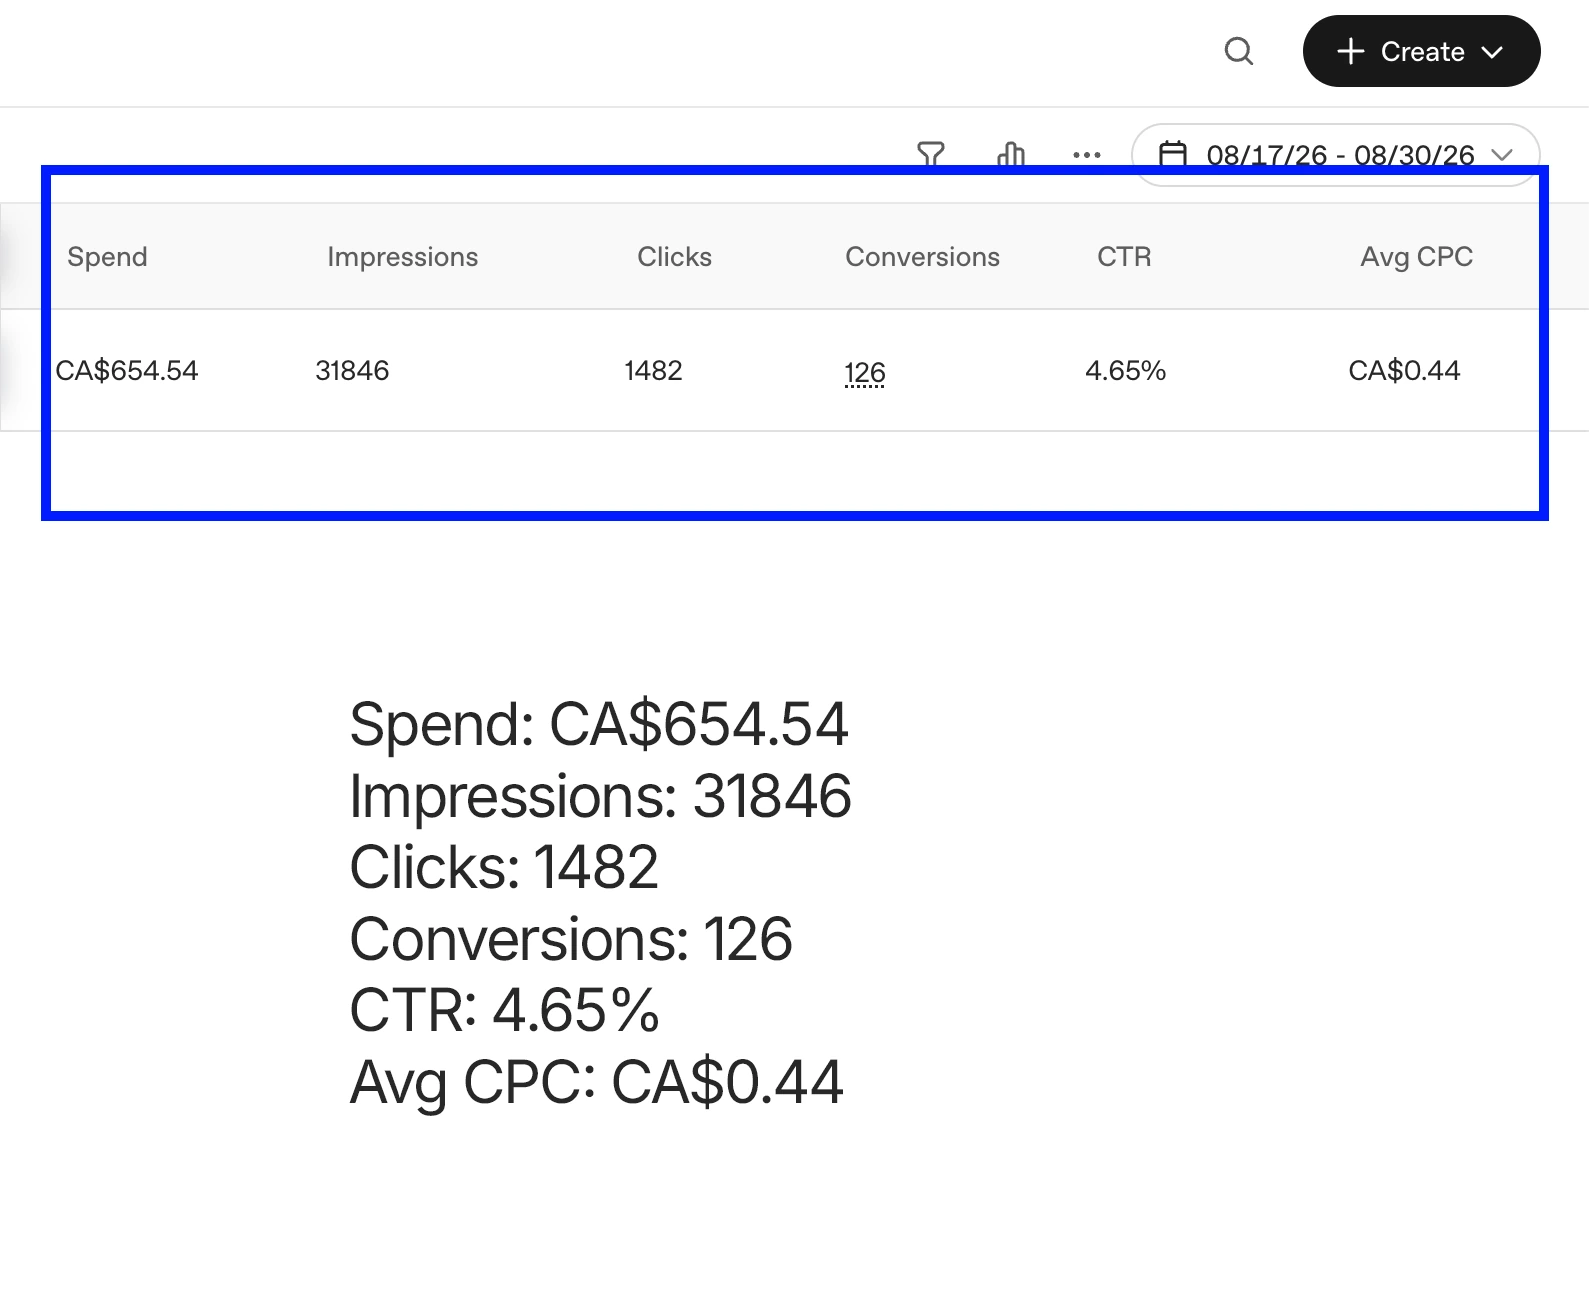Open the search icon
This screenshot has width=1589, height=1316.
pos(1239,51)
